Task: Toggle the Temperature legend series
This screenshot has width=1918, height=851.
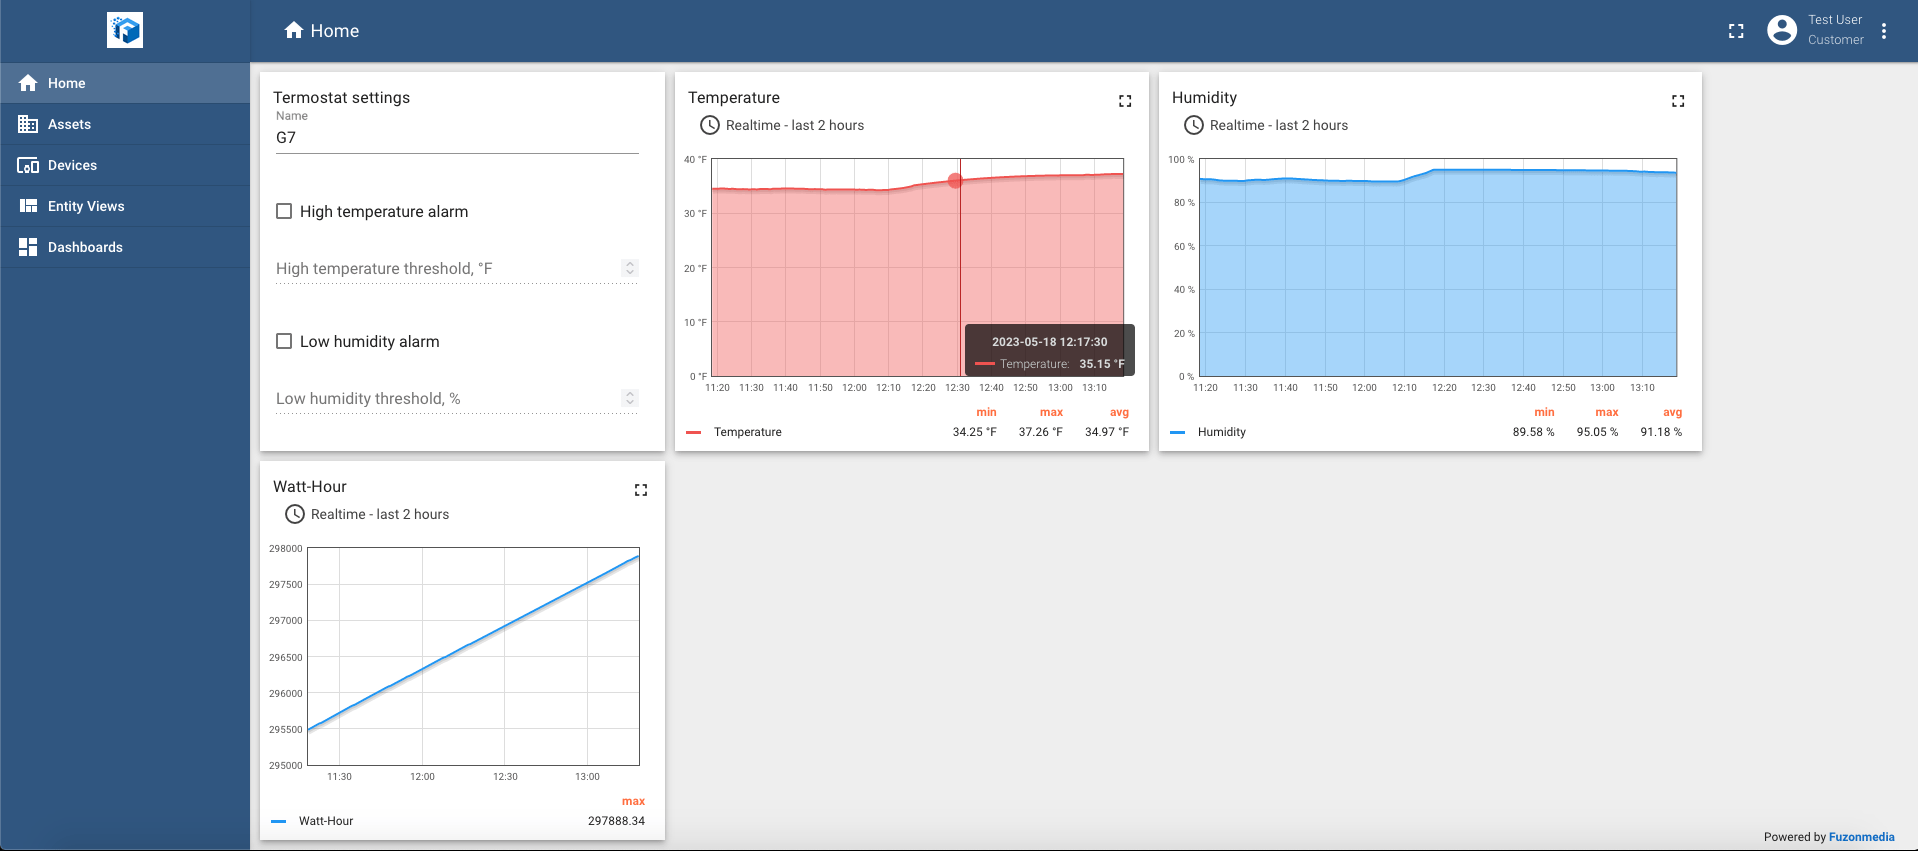Action: click(x=747, y=432)
